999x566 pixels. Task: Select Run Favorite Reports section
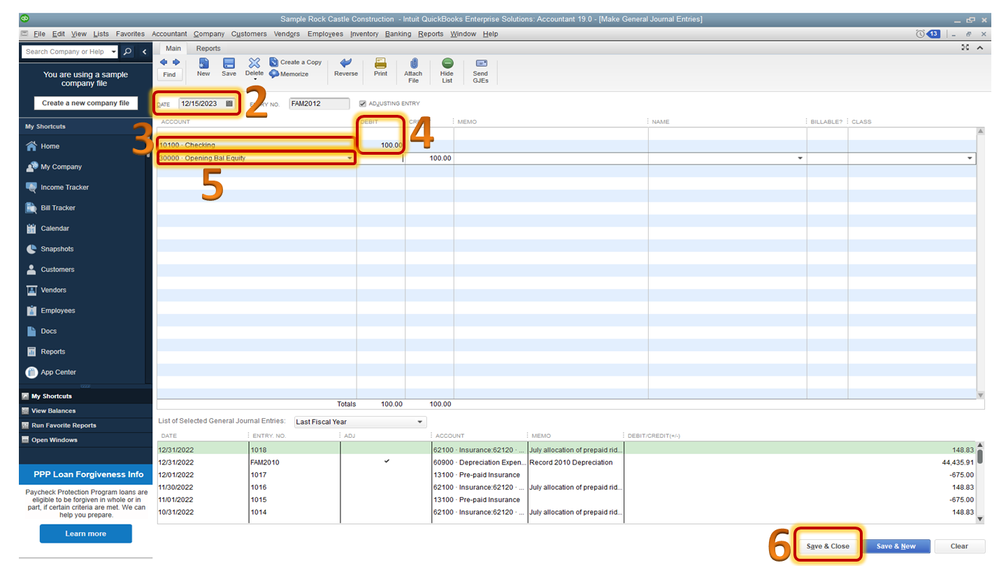pyautogui.click(x=64, y=426)
